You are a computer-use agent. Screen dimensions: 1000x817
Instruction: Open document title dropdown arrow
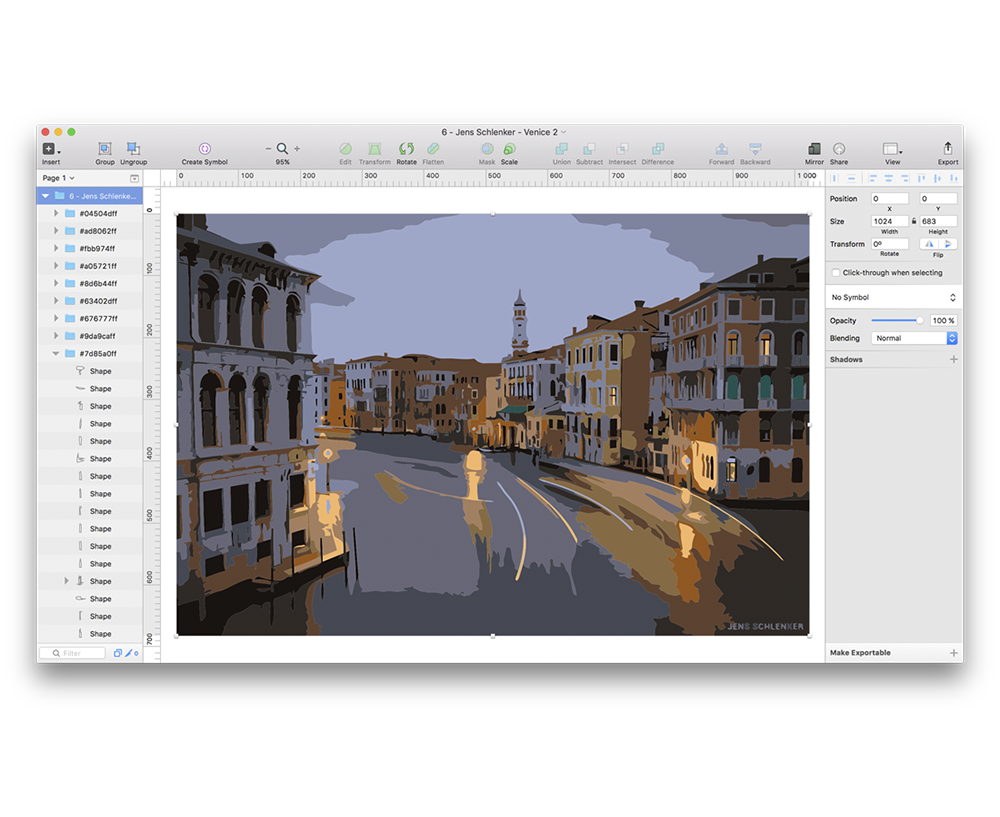564,132
